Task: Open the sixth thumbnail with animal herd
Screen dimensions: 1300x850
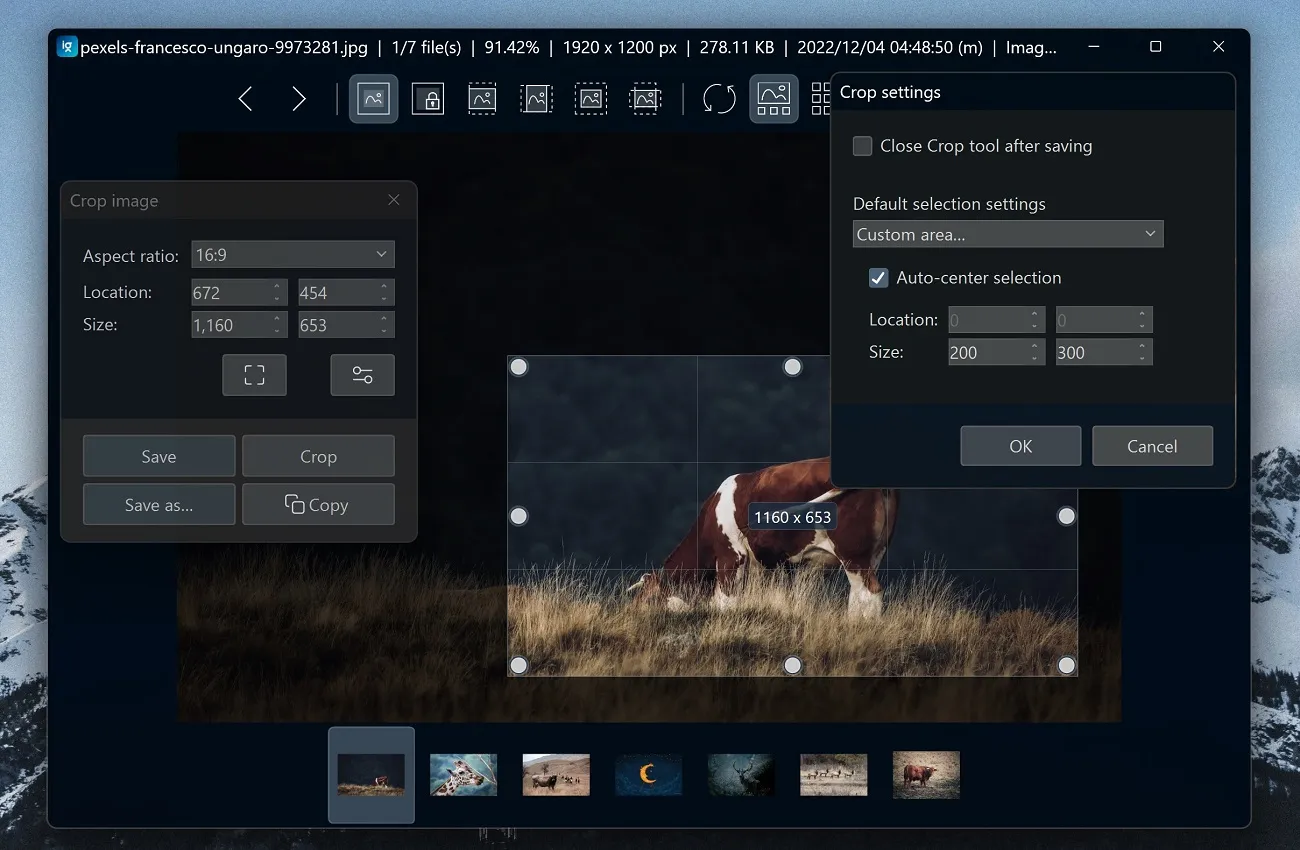Action: coord(834,775)
